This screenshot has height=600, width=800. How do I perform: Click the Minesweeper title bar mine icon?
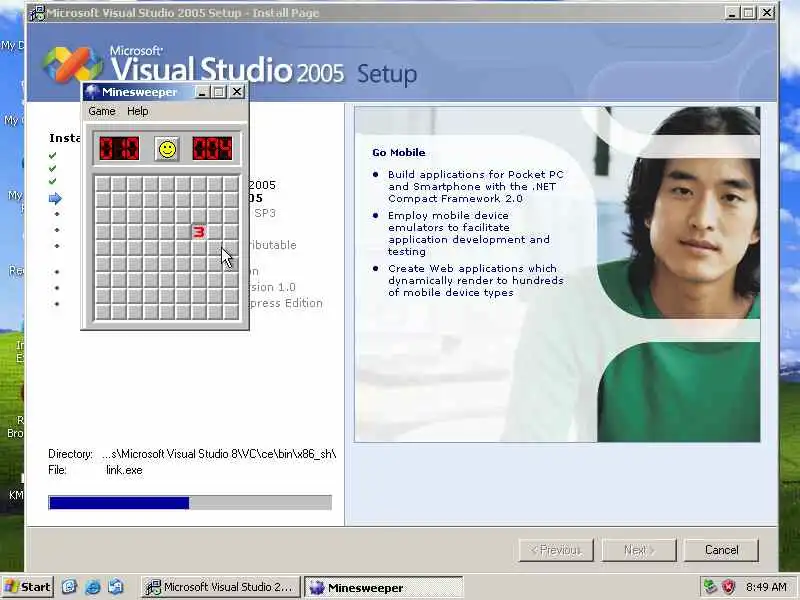click(x=92, y=92)
